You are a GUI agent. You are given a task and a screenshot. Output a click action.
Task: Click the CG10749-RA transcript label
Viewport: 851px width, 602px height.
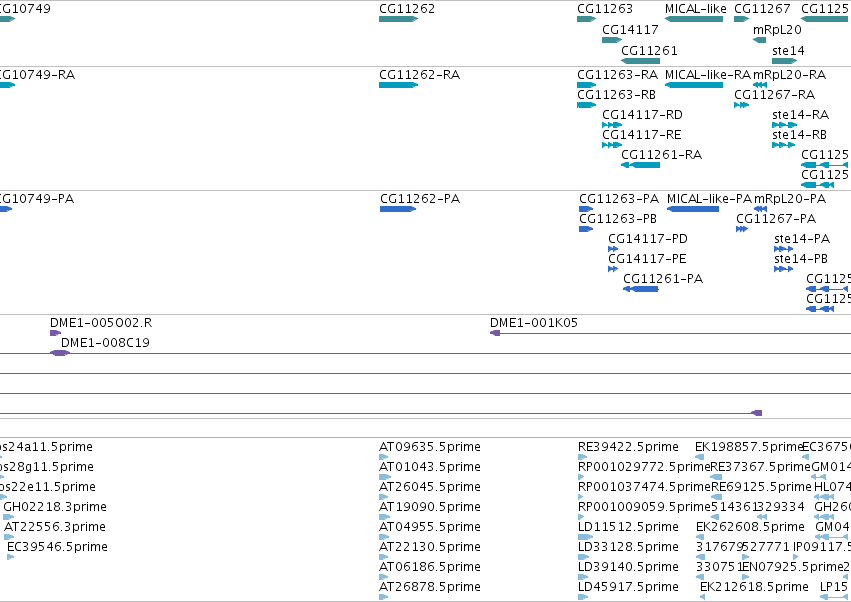click(x=37, y=74)
